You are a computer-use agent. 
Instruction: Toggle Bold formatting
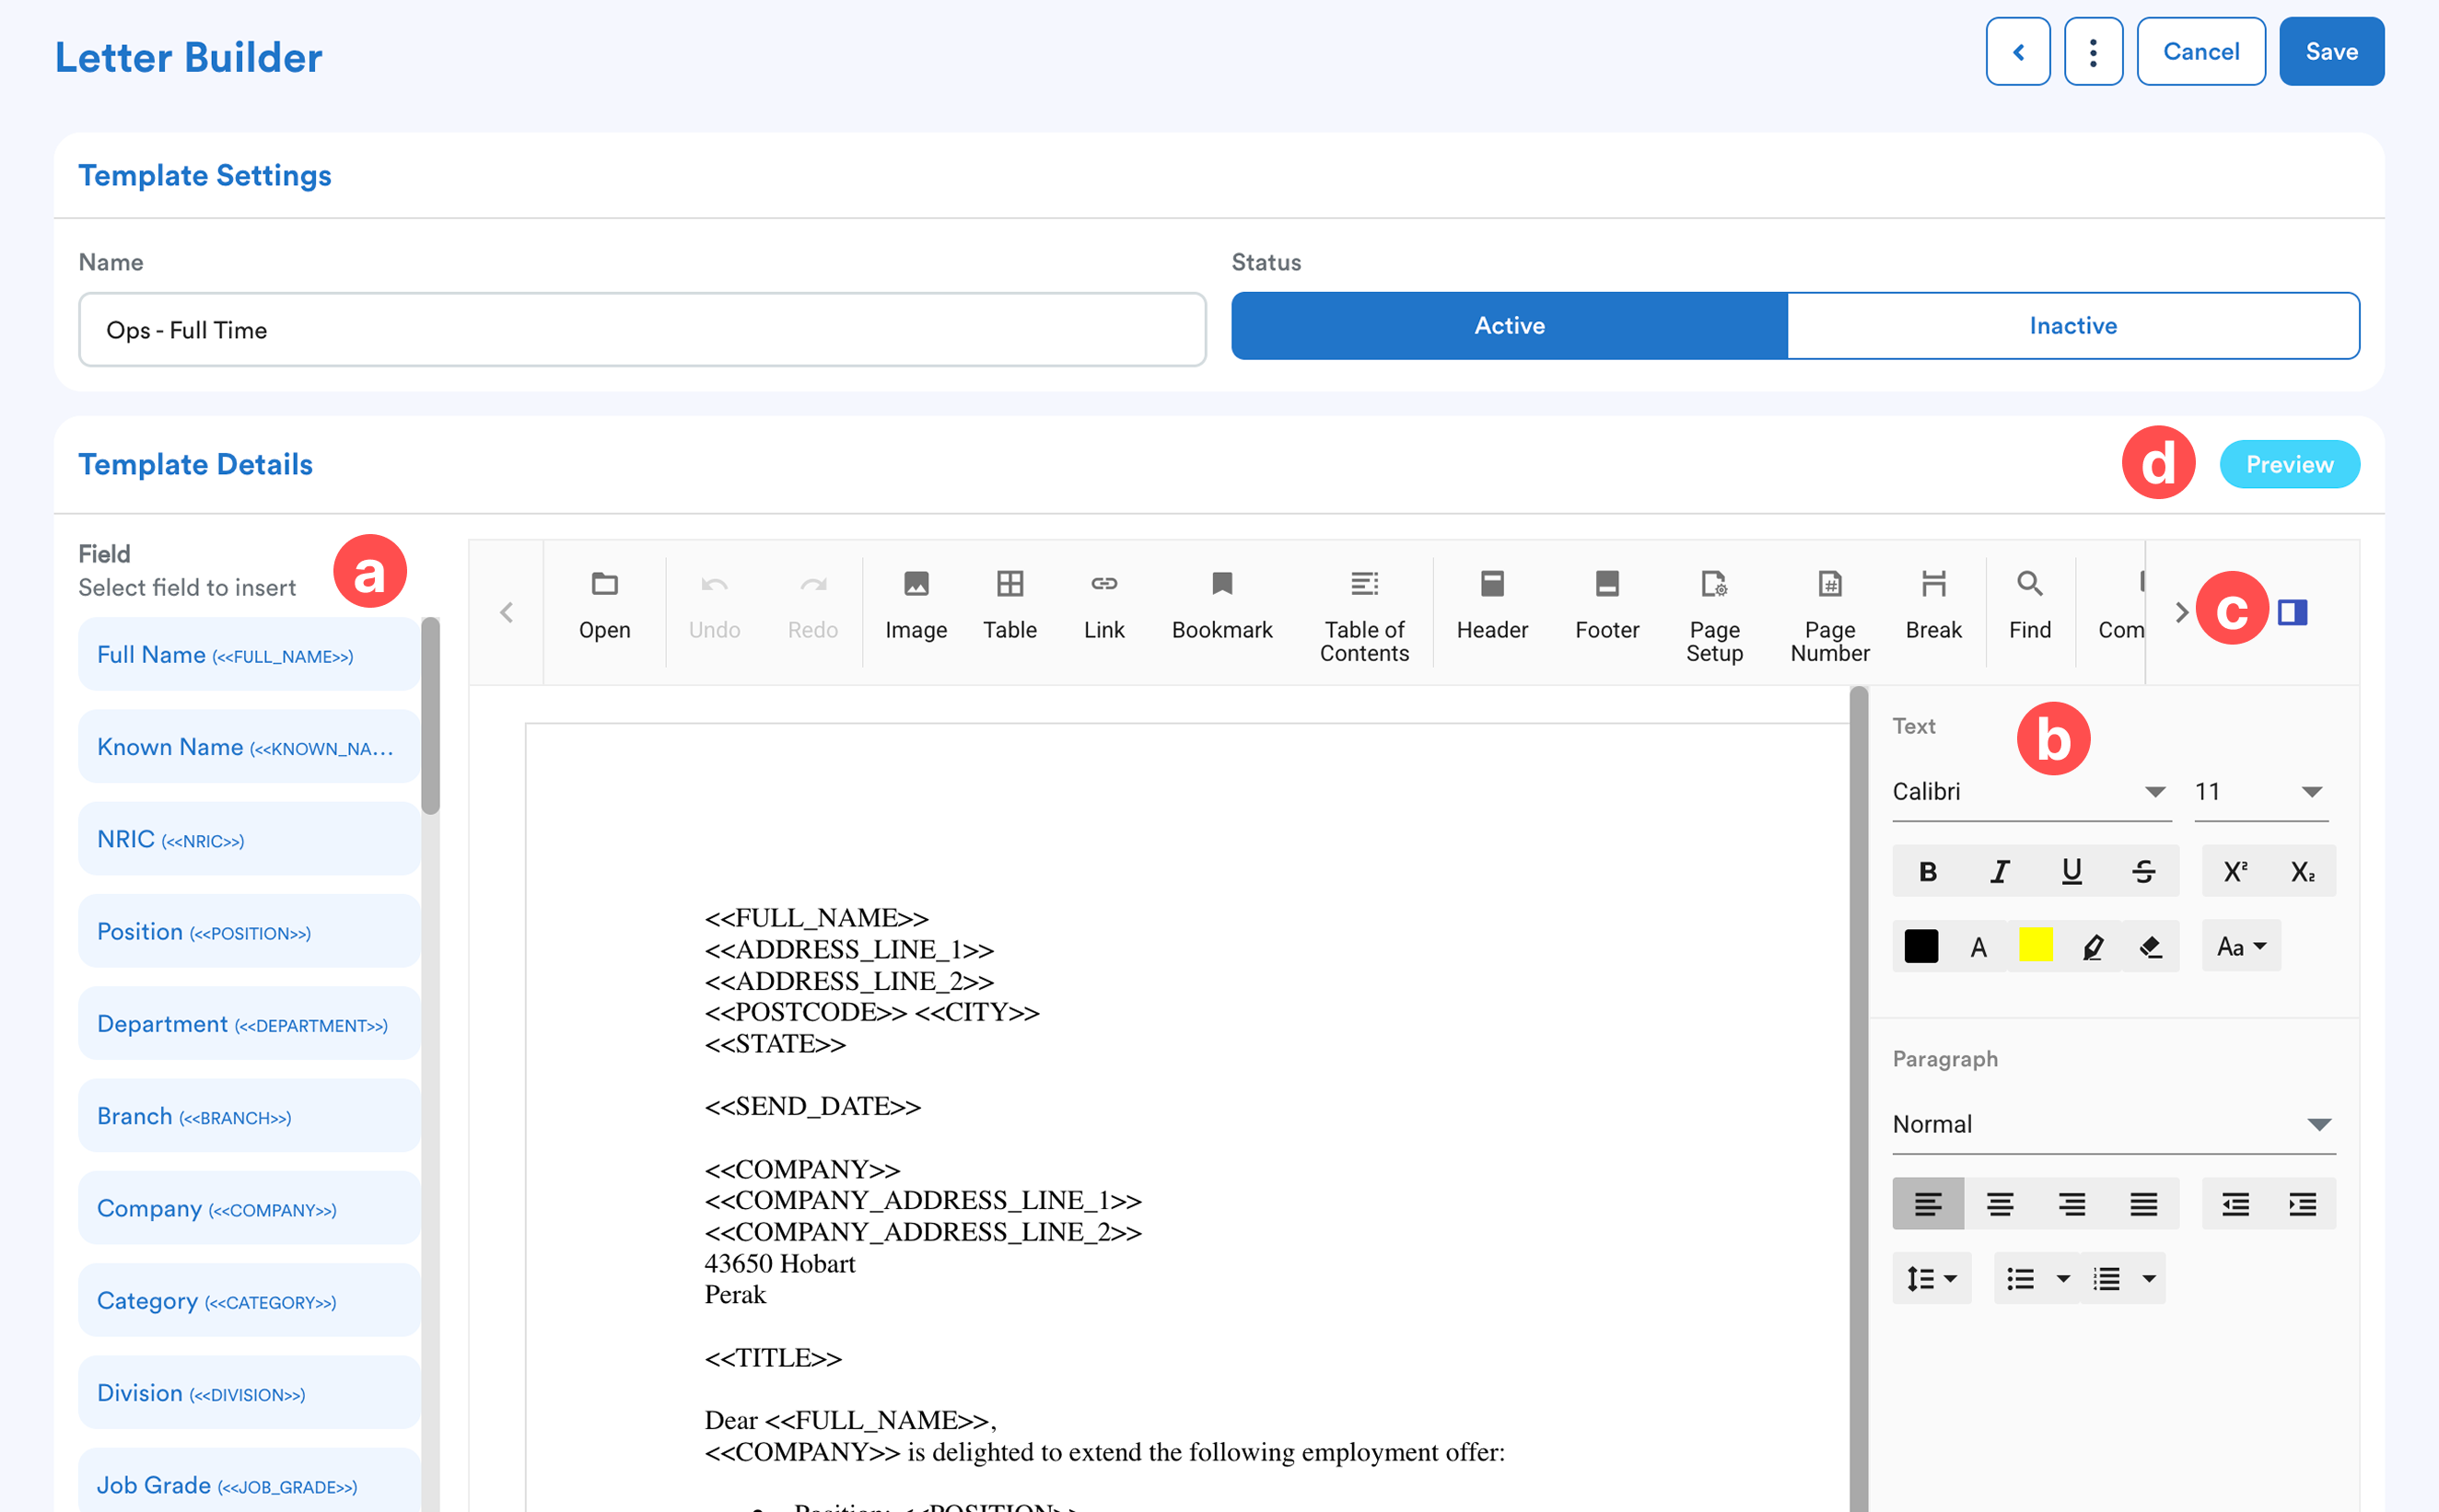point(1927,871)
